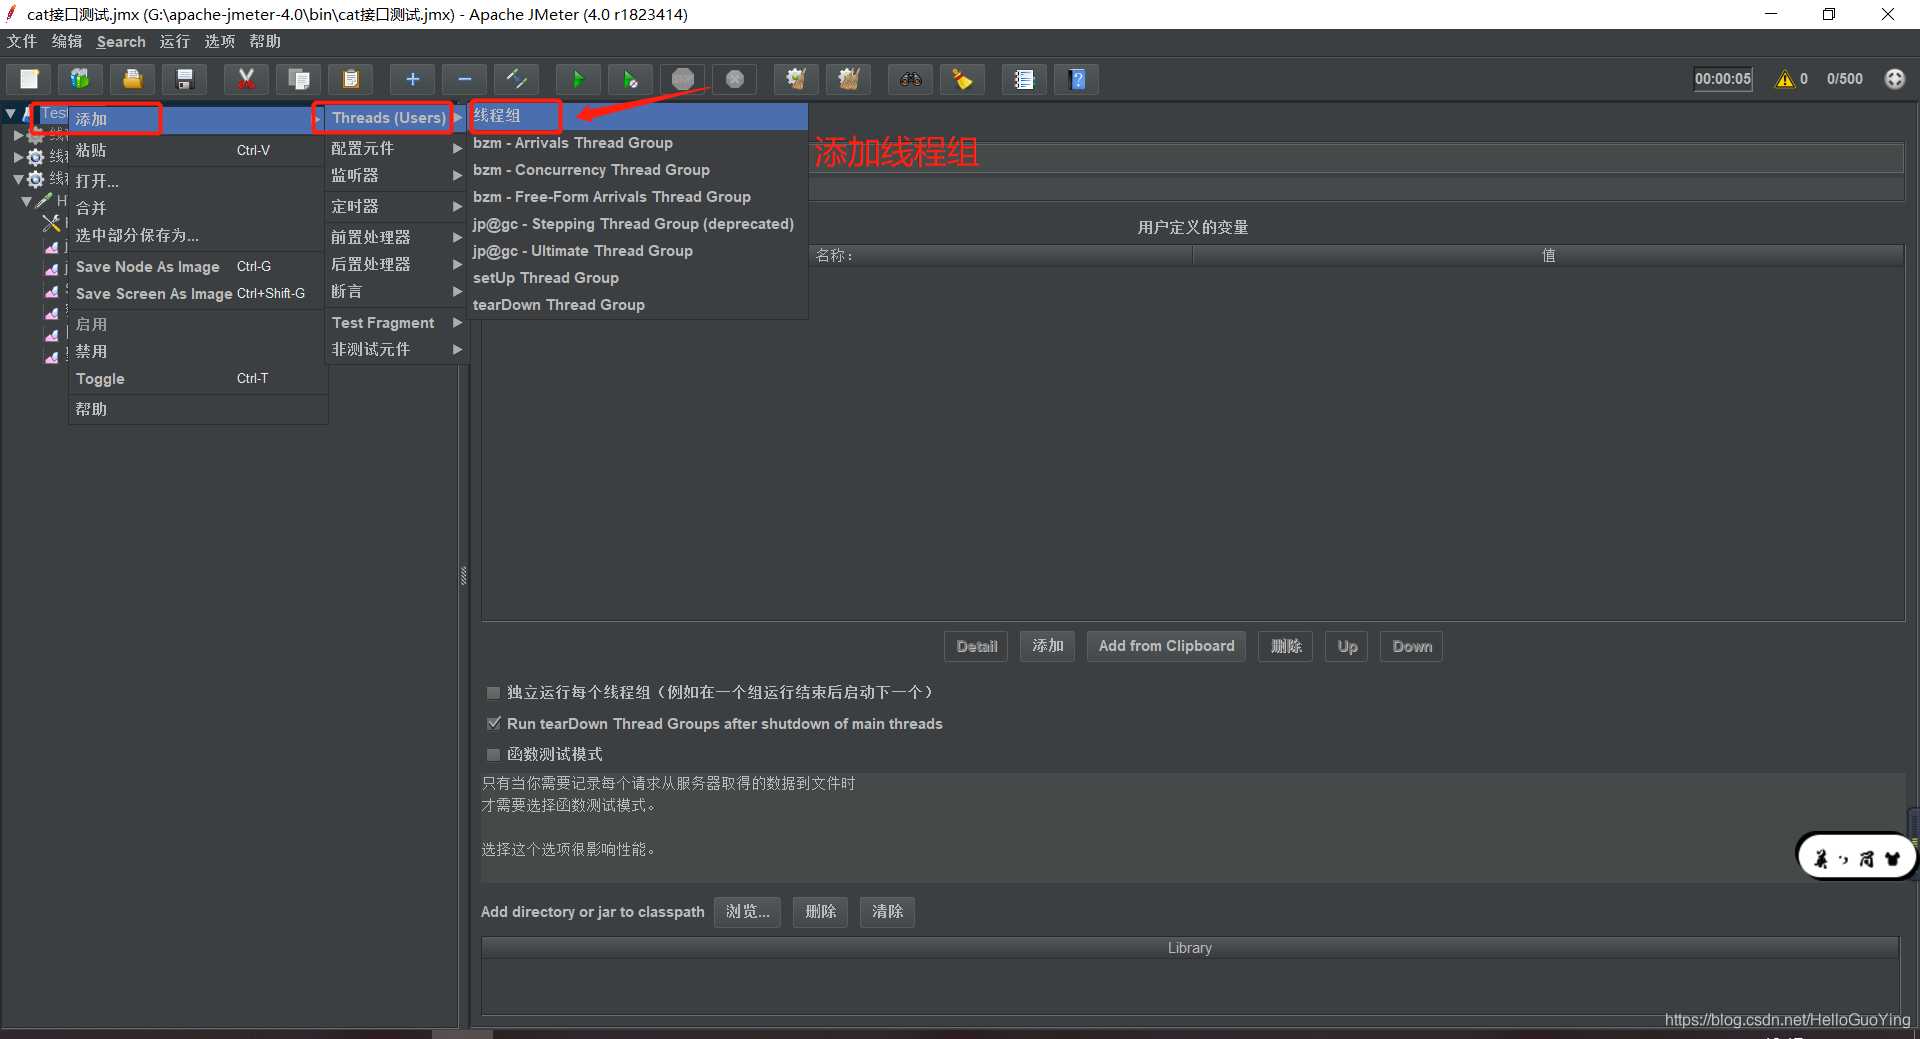The height and width of the screenshot is (1039, 1920).
Task: Click the Down button
Action: click(1412, 646)
